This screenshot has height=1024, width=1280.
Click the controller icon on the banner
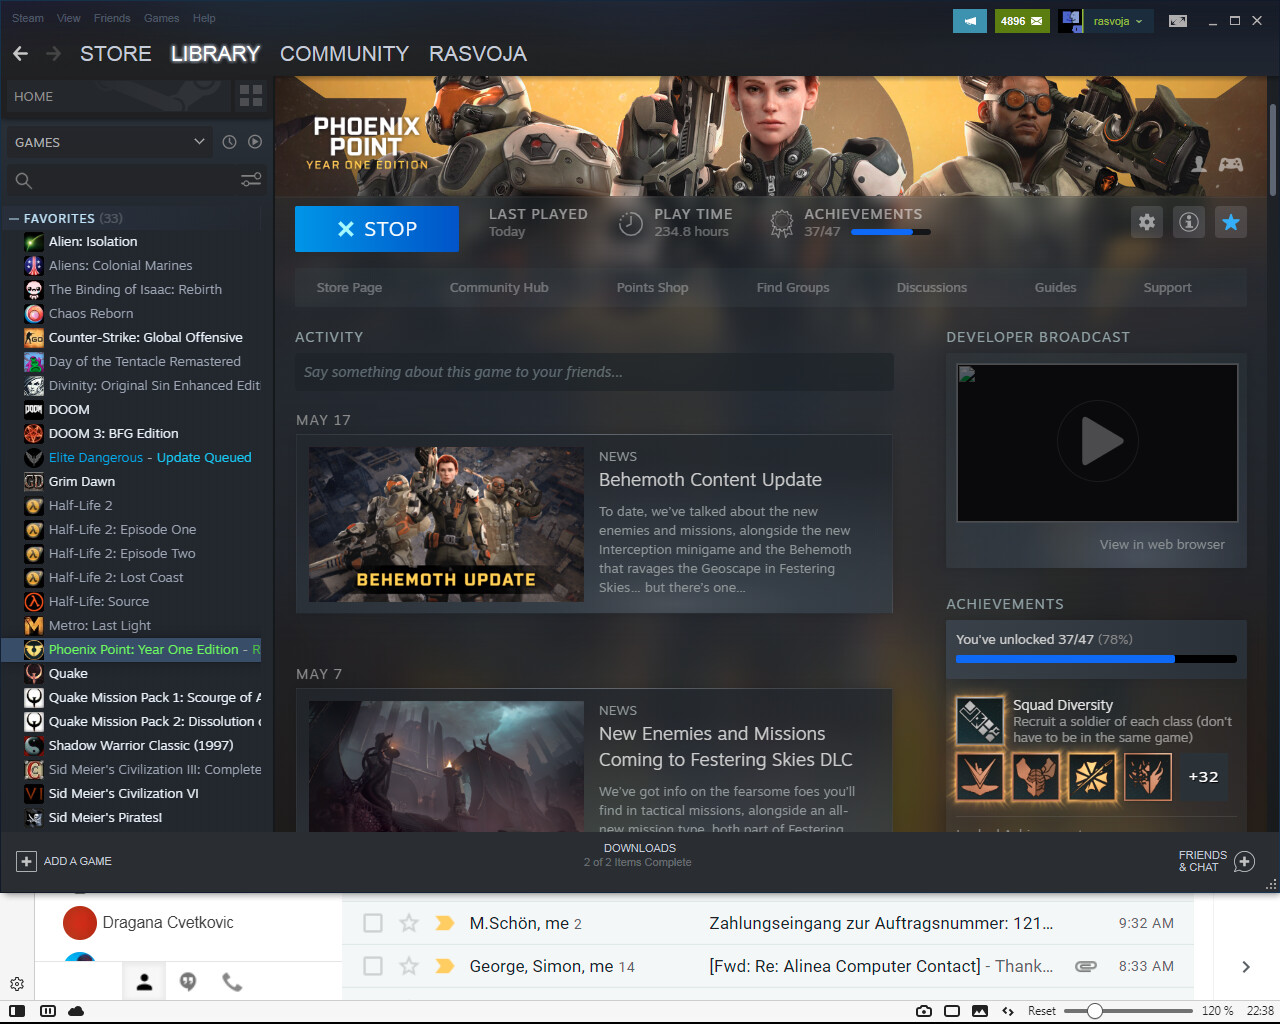[1231, 164]
